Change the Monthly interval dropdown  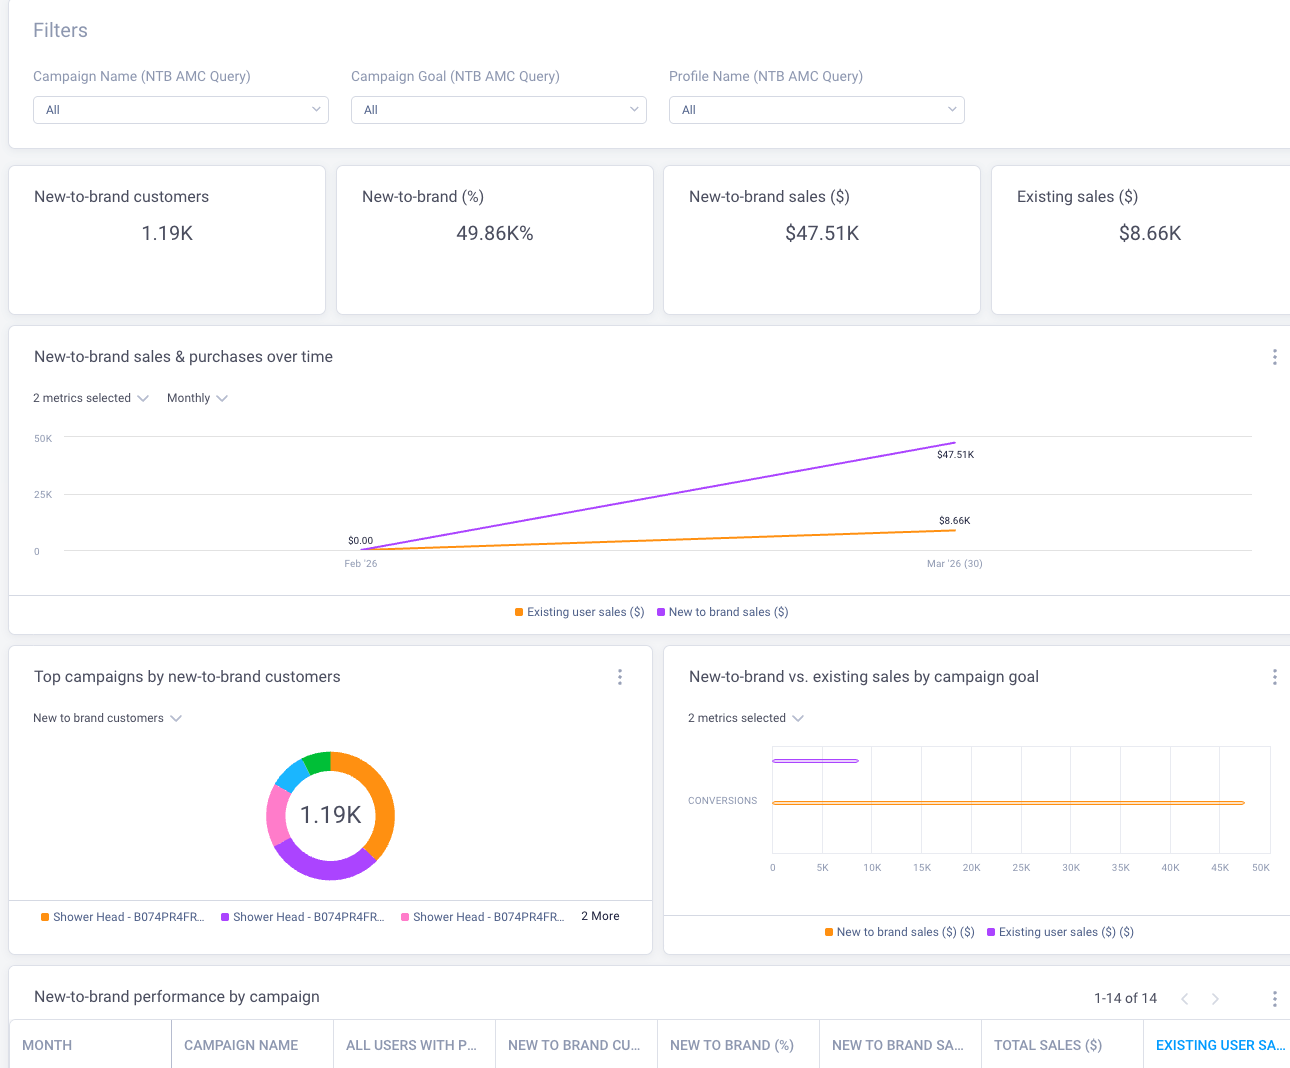197,398
